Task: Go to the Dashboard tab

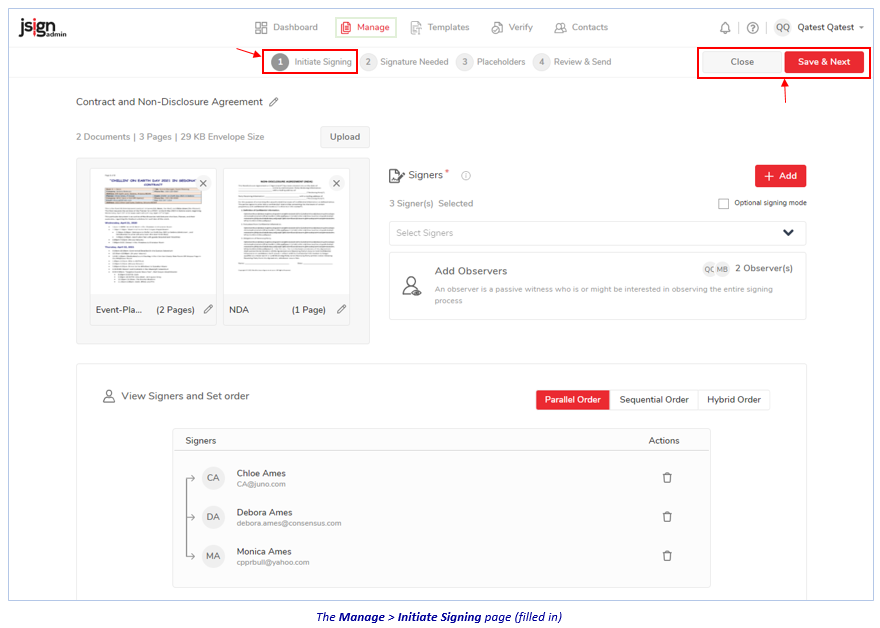Action: (286, 28)
